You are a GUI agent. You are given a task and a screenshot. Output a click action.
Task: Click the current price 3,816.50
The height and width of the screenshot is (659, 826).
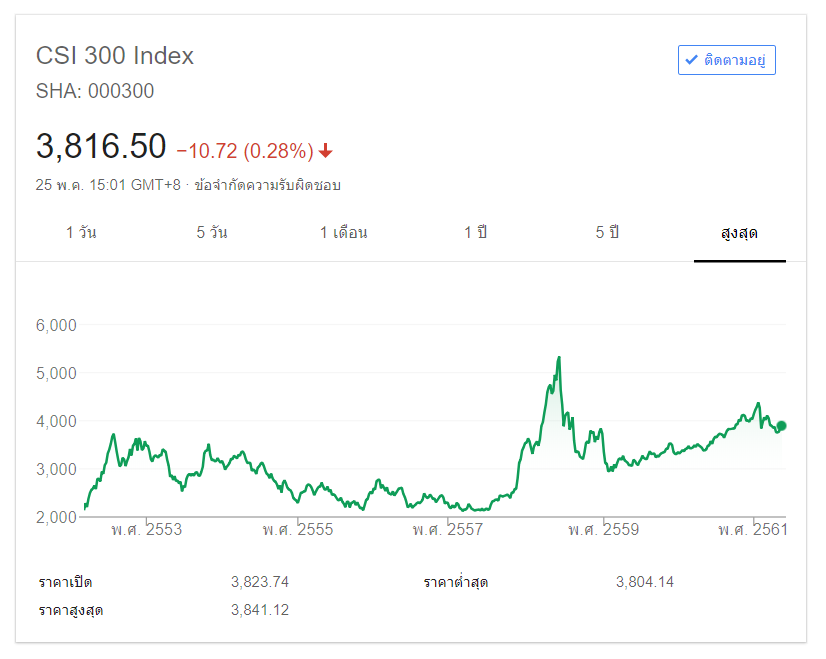click(101, 147)
